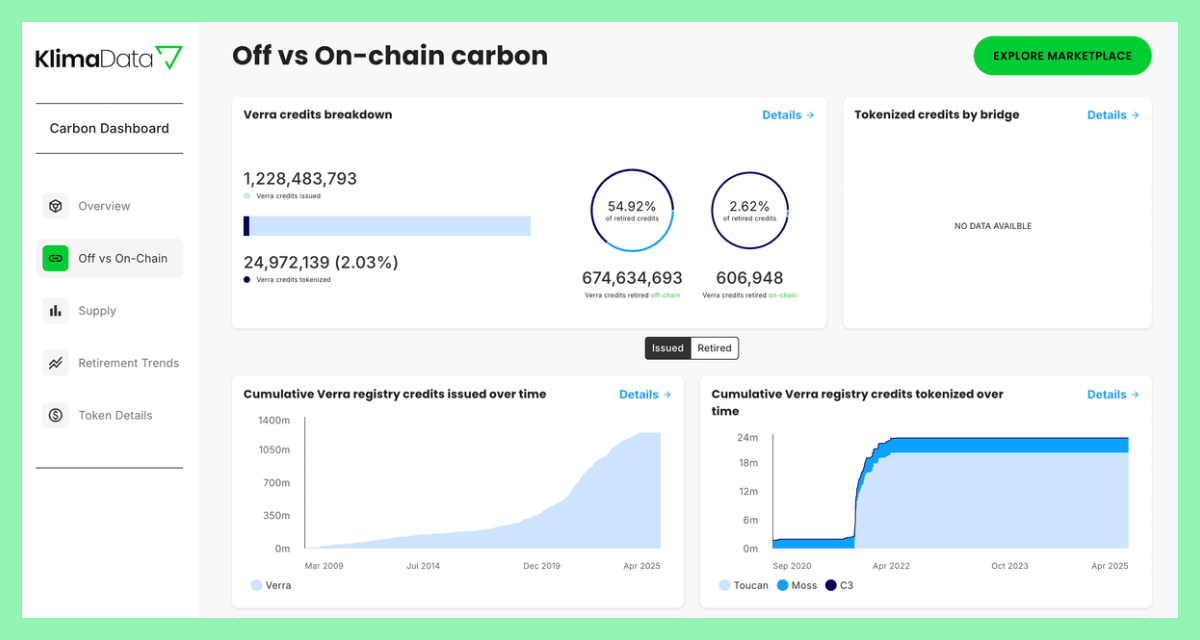
Task: Click the Supply bar chart icon
Action: point(55,311)
